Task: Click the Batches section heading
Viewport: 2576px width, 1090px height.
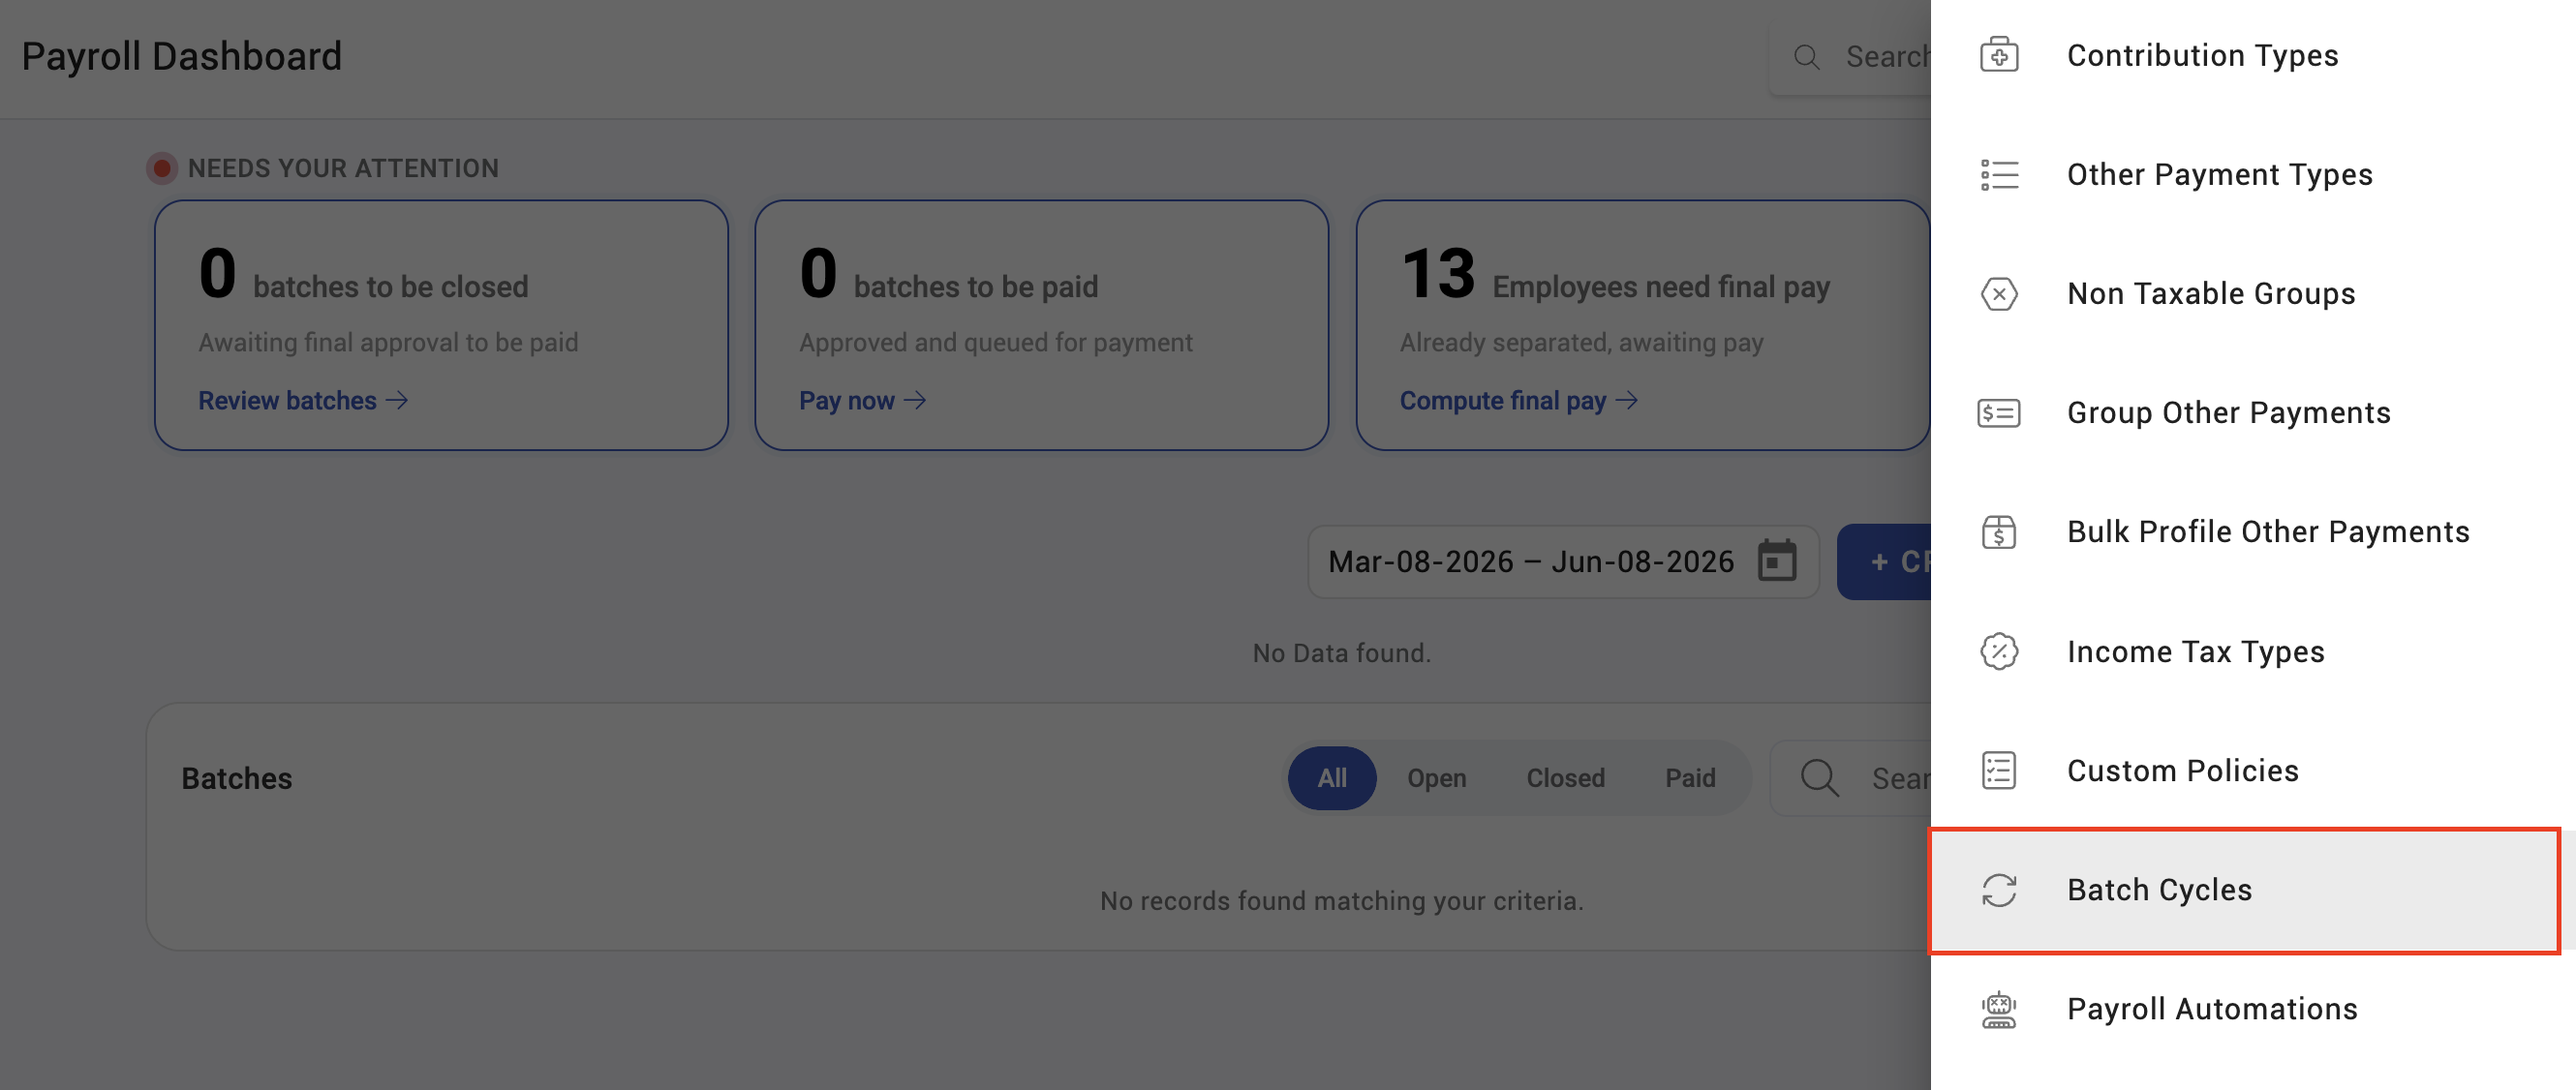Action: pyautogui.click(x=237, y=777)
